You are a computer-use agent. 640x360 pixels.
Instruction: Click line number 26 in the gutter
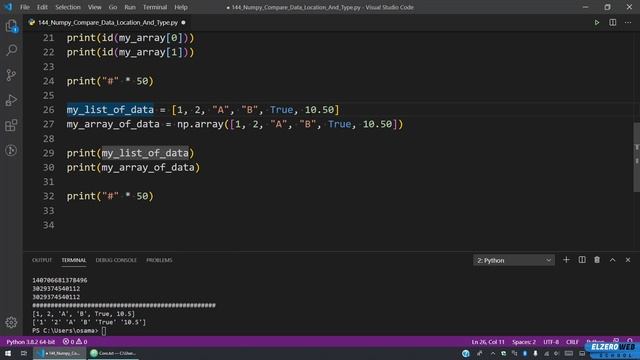pos(49,110)
